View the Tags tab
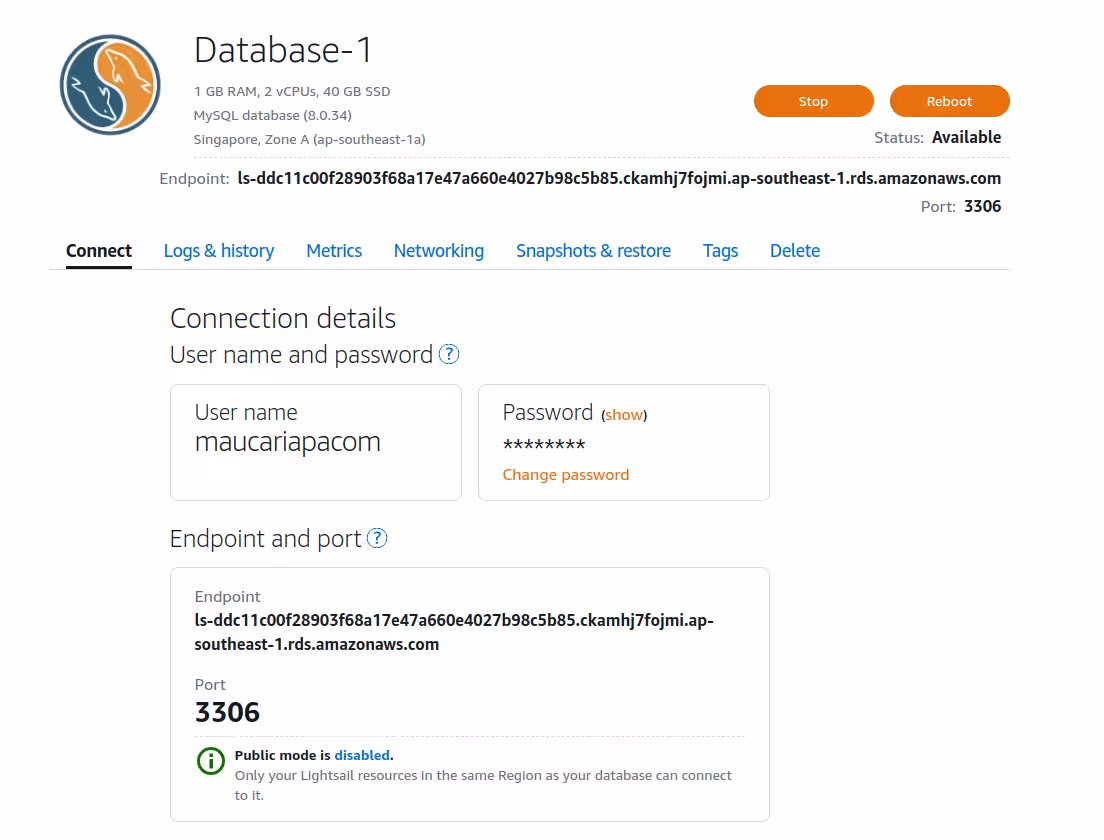Image resolution: width=1104 pixels, height=840 pixels. coord(720,251)
